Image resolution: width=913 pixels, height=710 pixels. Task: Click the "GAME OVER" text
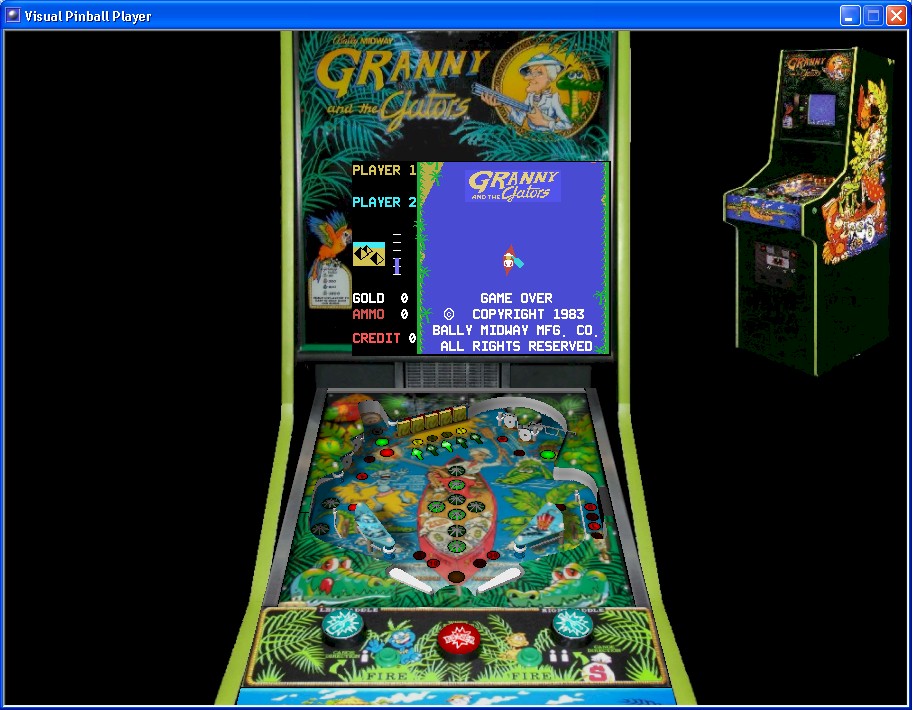516,298
